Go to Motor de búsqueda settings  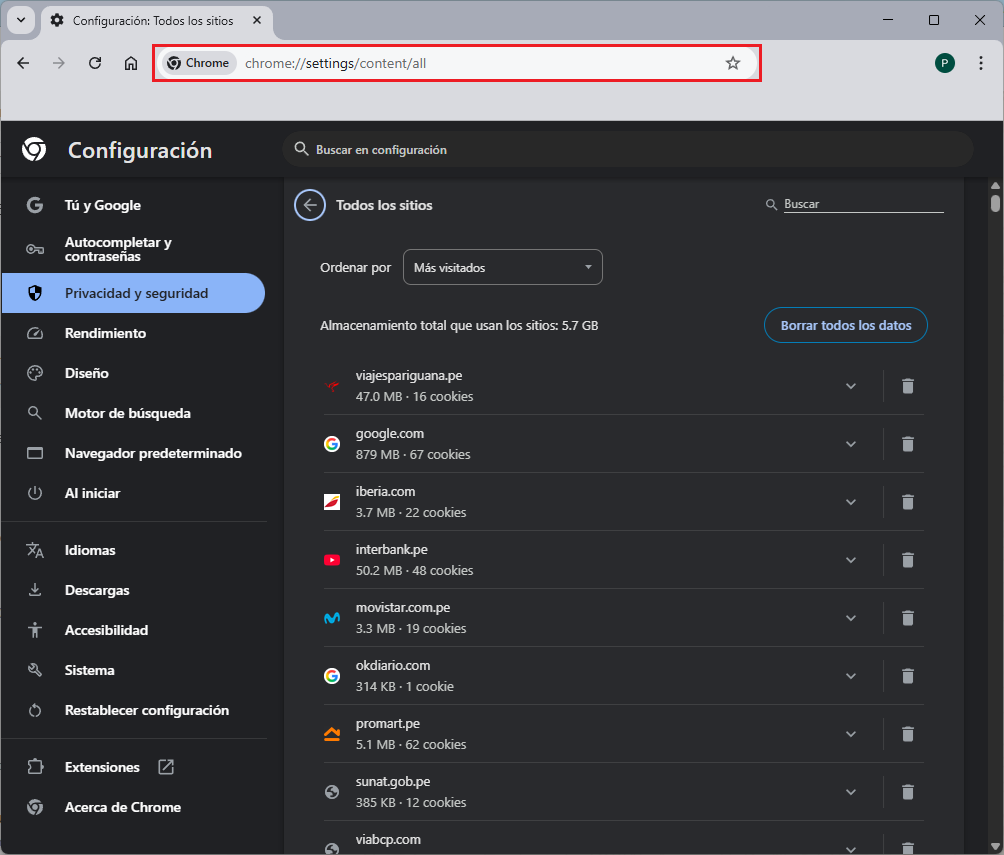click(x=133, y=413)
